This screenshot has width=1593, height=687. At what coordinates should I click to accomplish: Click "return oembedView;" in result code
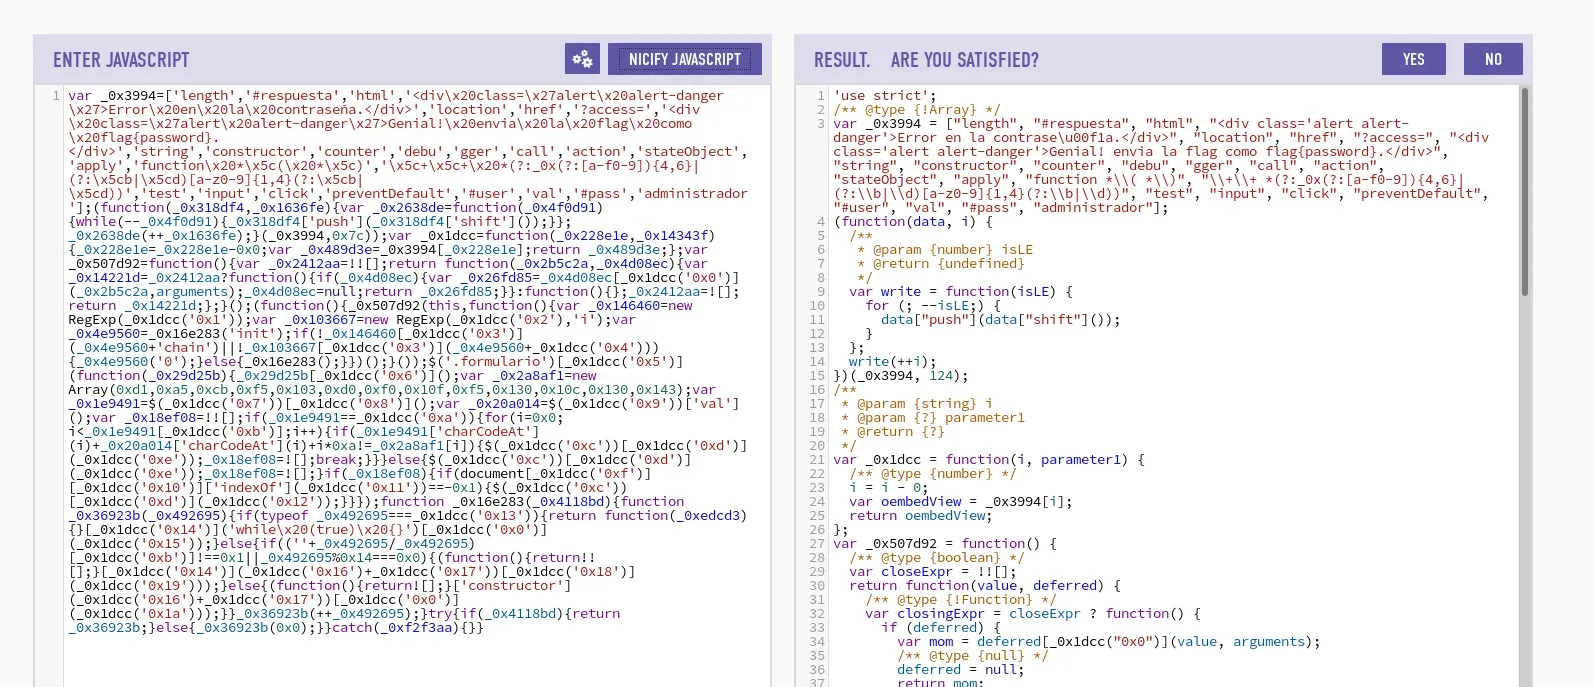point(920,516)
